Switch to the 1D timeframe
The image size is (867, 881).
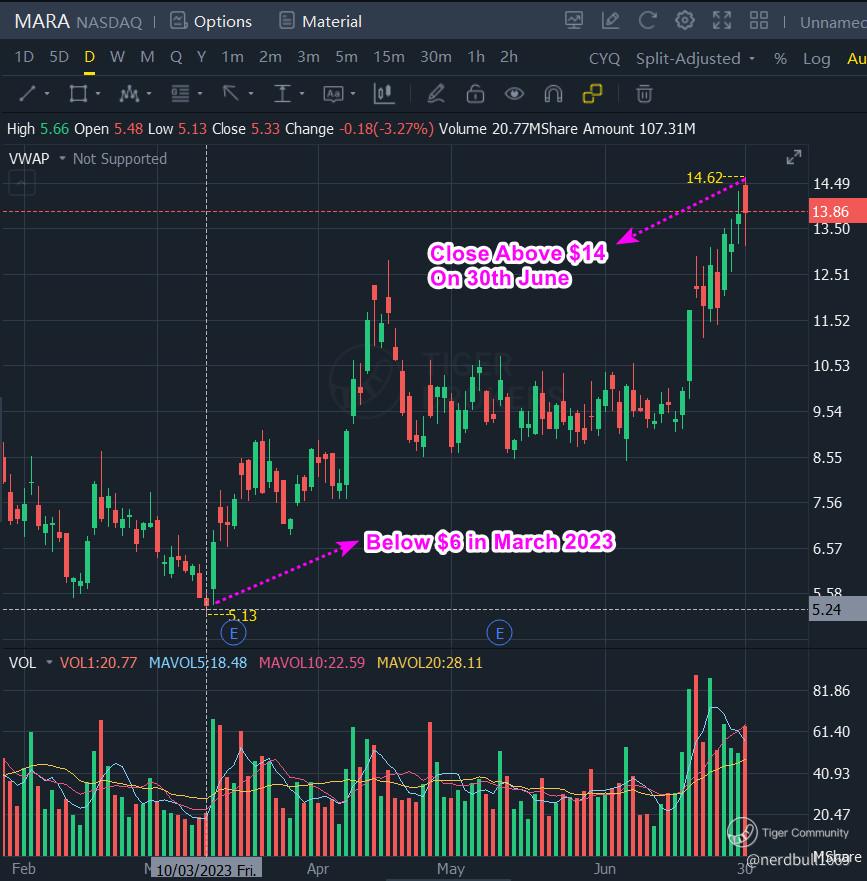[x=24, y=57]
